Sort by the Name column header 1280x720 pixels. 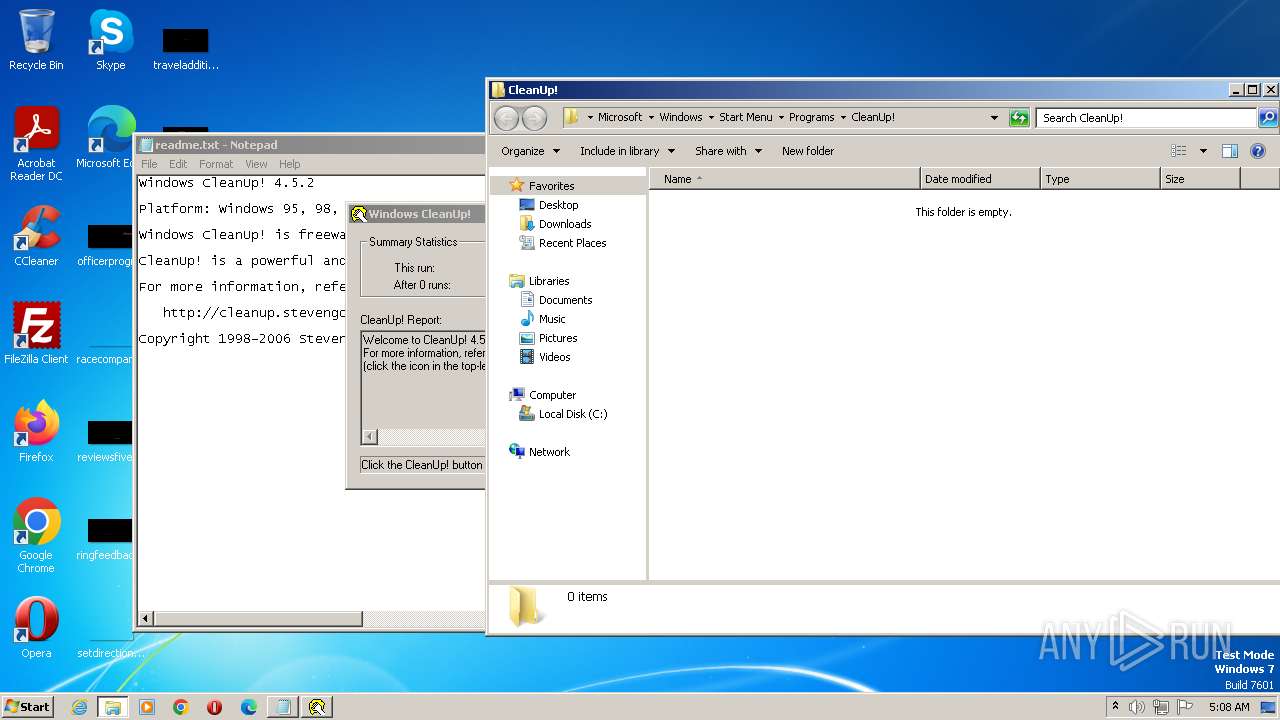coord(785,179)
